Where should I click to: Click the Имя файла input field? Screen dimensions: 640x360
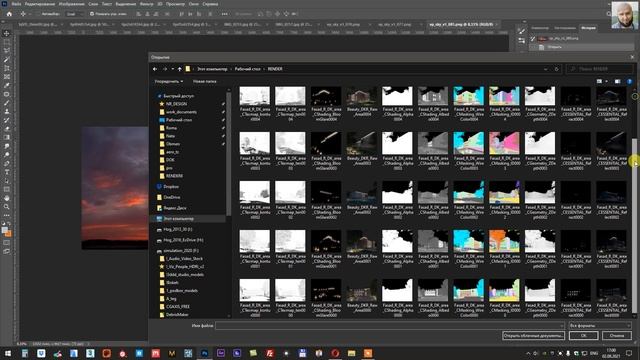(389, 325)
